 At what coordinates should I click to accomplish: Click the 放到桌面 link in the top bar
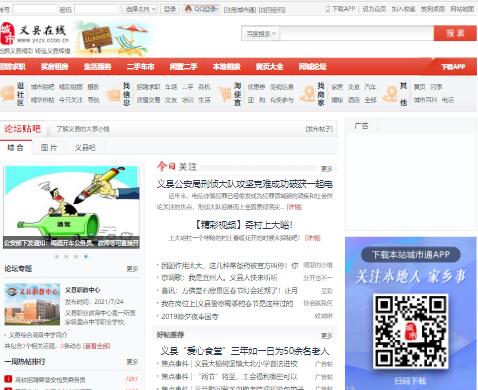433,9
